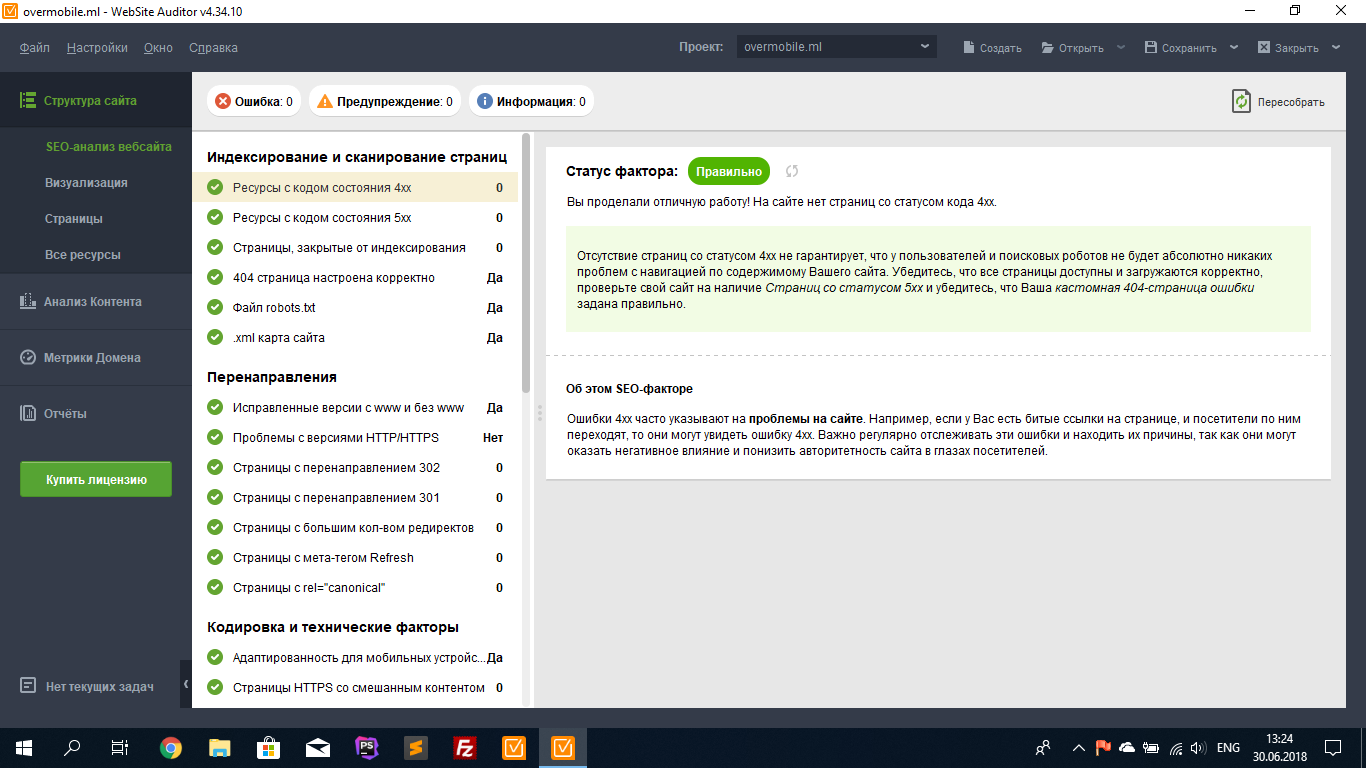
Task: Toggle the Информация filter
Action: coord(531,101)
